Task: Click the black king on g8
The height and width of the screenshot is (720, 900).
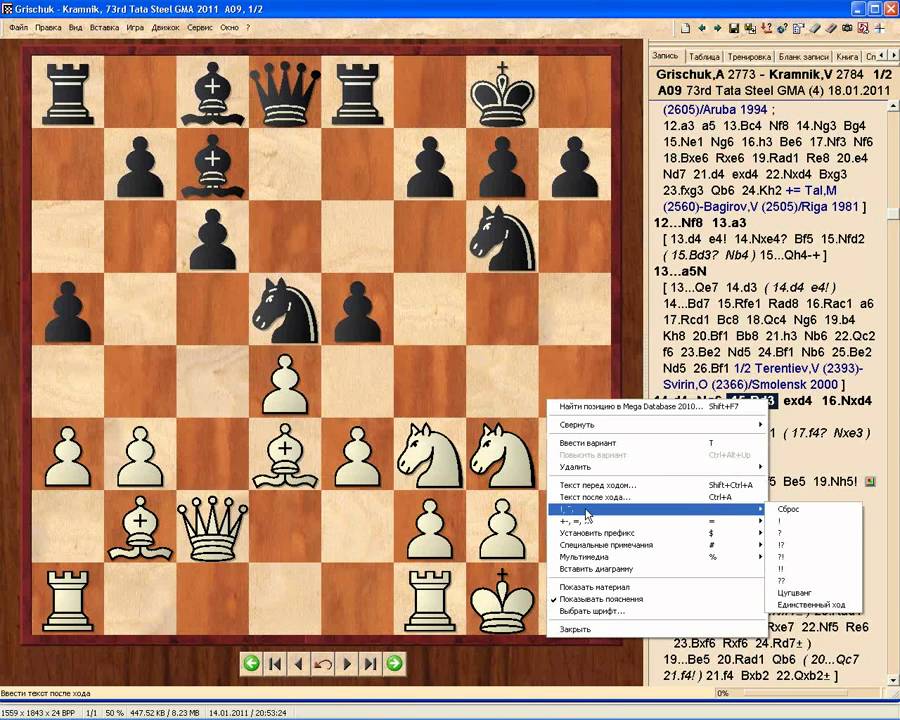Action: coord(502,92)
